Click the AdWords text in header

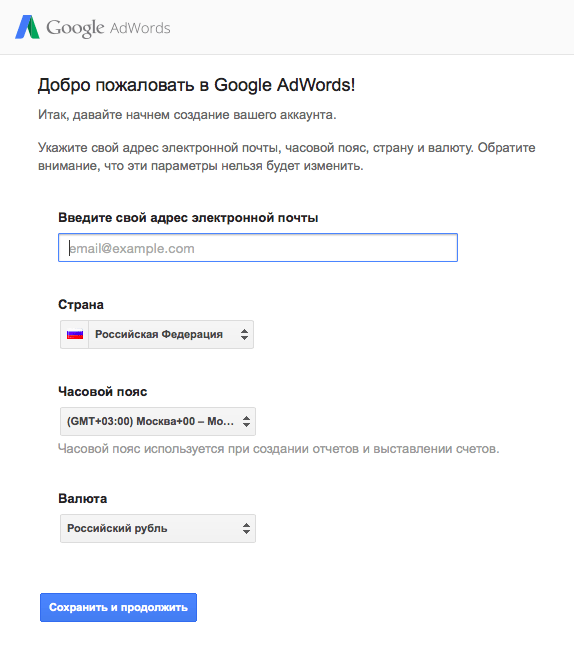(140, 28)
